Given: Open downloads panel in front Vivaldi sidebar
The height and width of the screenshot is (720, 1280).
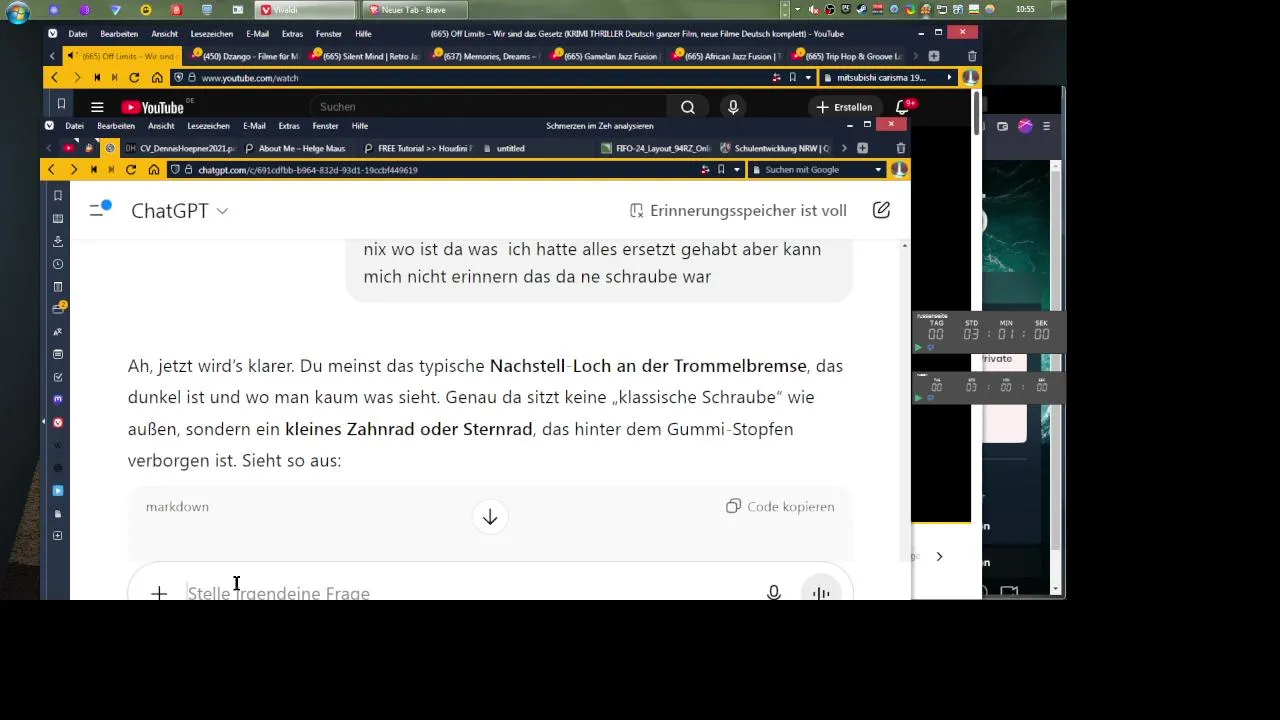Looking at the screenshot, I should tap(57, 241).
